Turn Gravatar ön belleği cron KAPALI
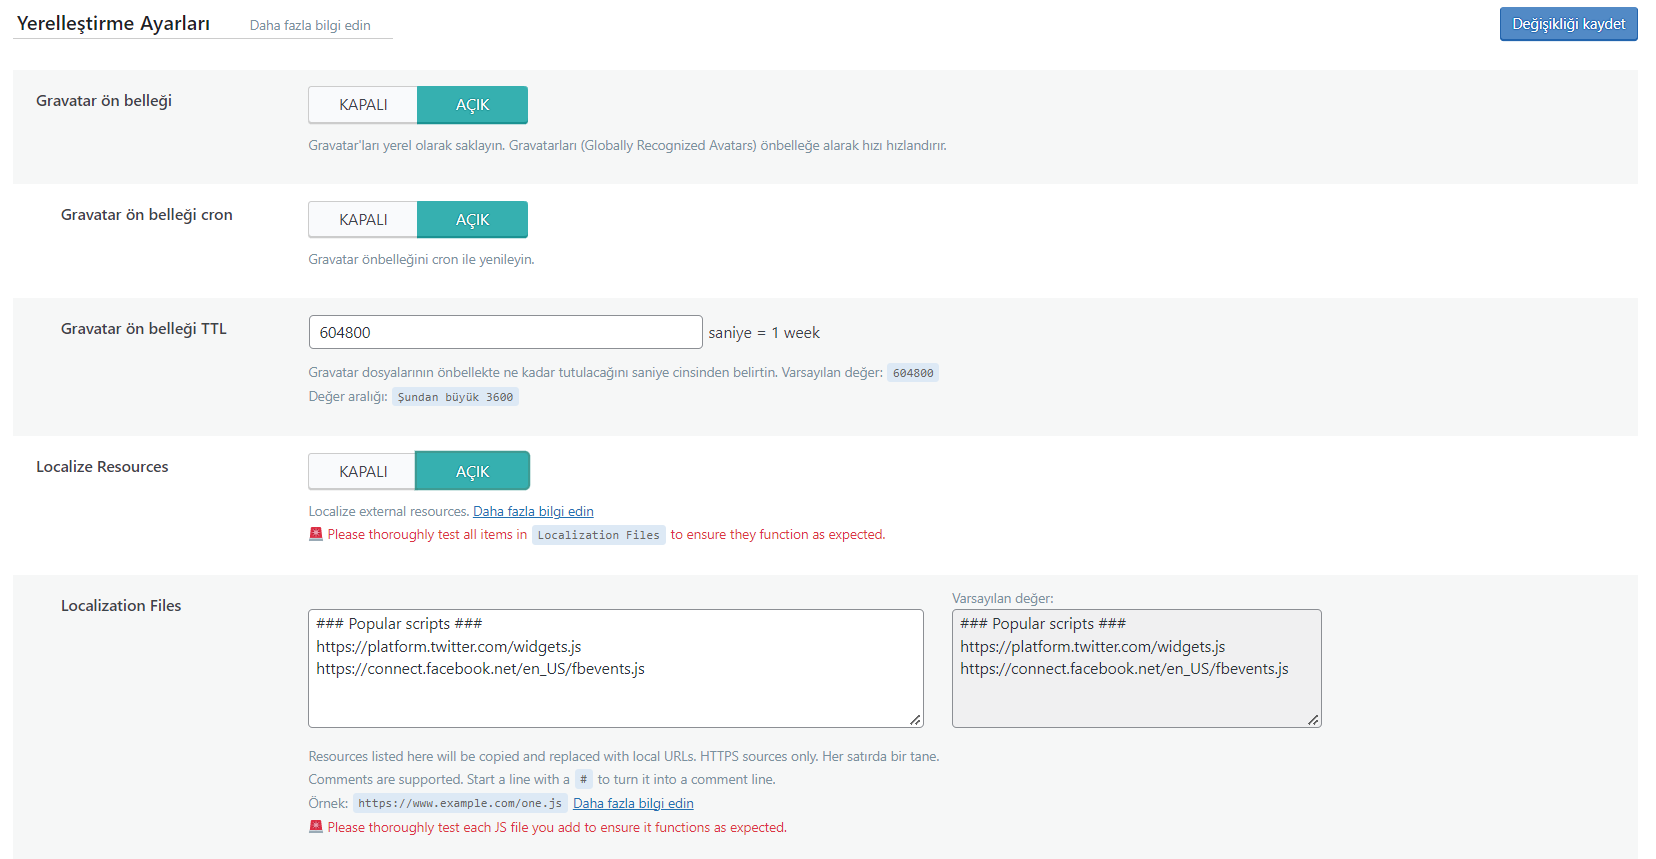This screenshot has height=859, width=1656. click(x=363, y=220)
